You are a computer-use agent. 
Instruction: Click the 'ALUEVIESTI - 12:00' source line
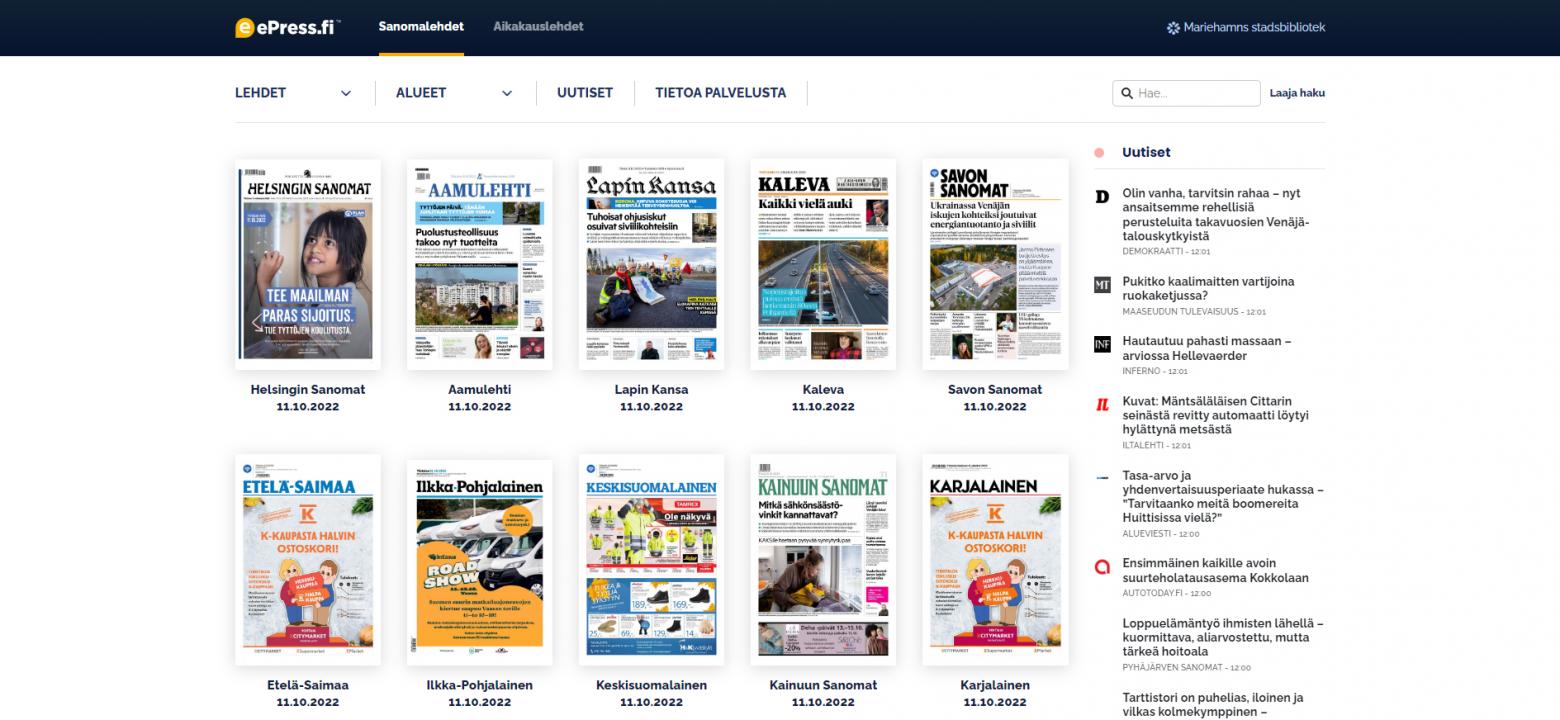(1160, 534)
